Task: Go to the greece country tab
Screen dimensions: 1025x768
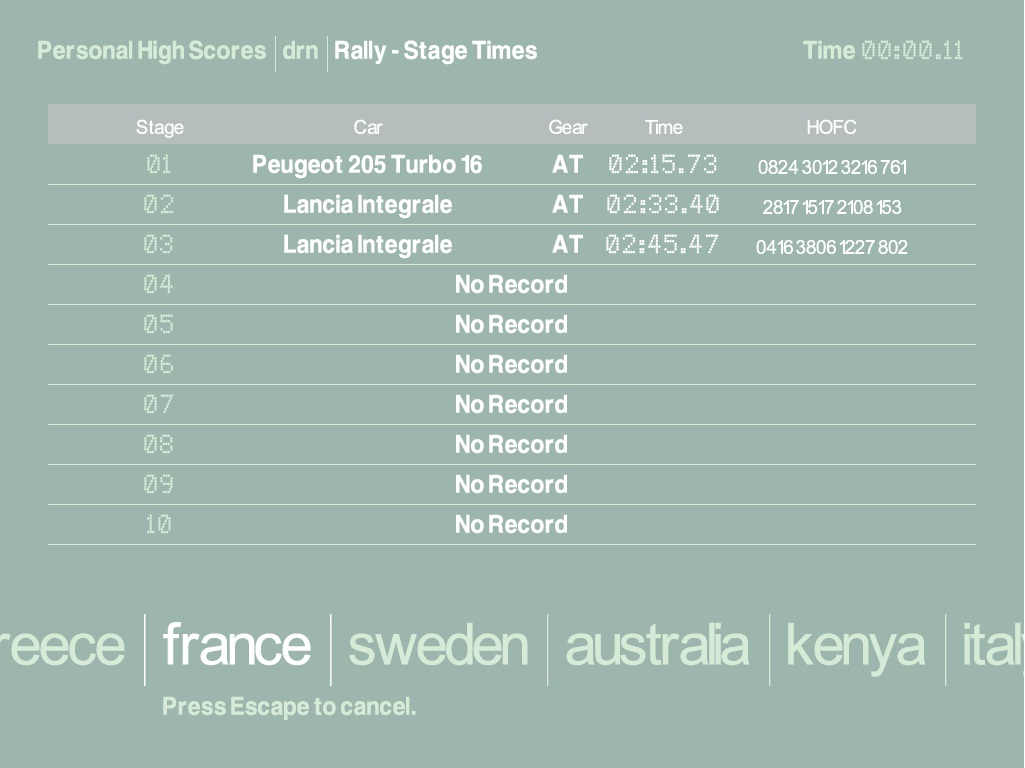Action: tap(62, 646)
